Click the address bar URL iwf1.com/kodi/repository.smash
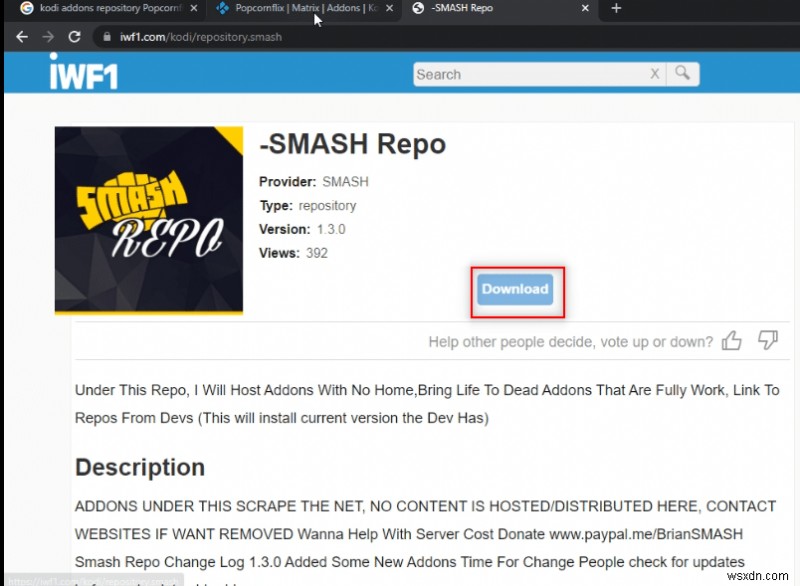 (201, 37)
